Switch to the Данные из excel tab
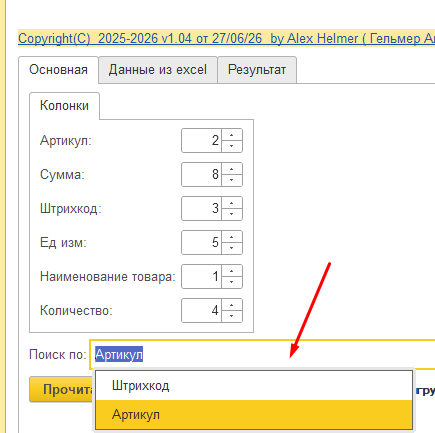The width and height of the screenshot is (435, 433). point(158,70)
